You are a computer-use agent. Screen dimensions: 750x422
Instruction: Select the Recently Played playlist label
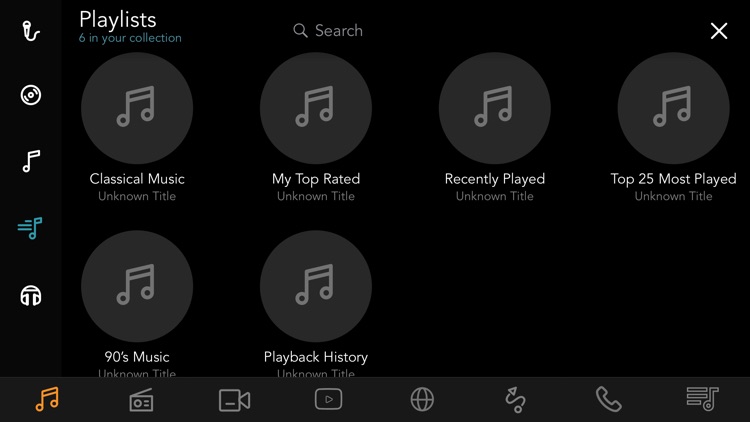click(x=495, y=179)
